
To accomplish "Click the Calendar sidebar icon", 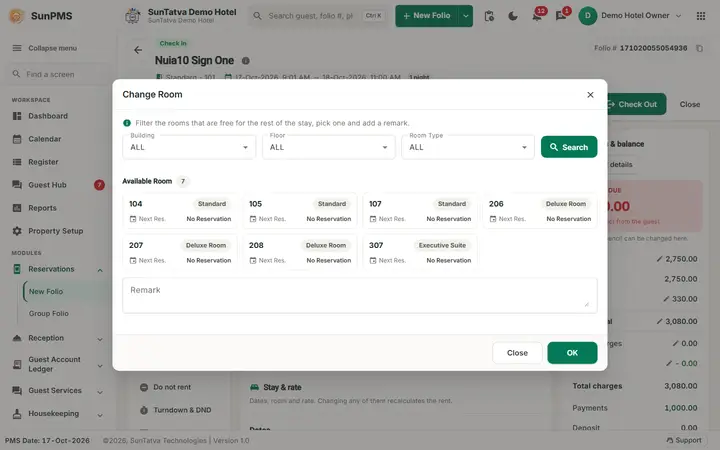I will [x=17, y=139].
